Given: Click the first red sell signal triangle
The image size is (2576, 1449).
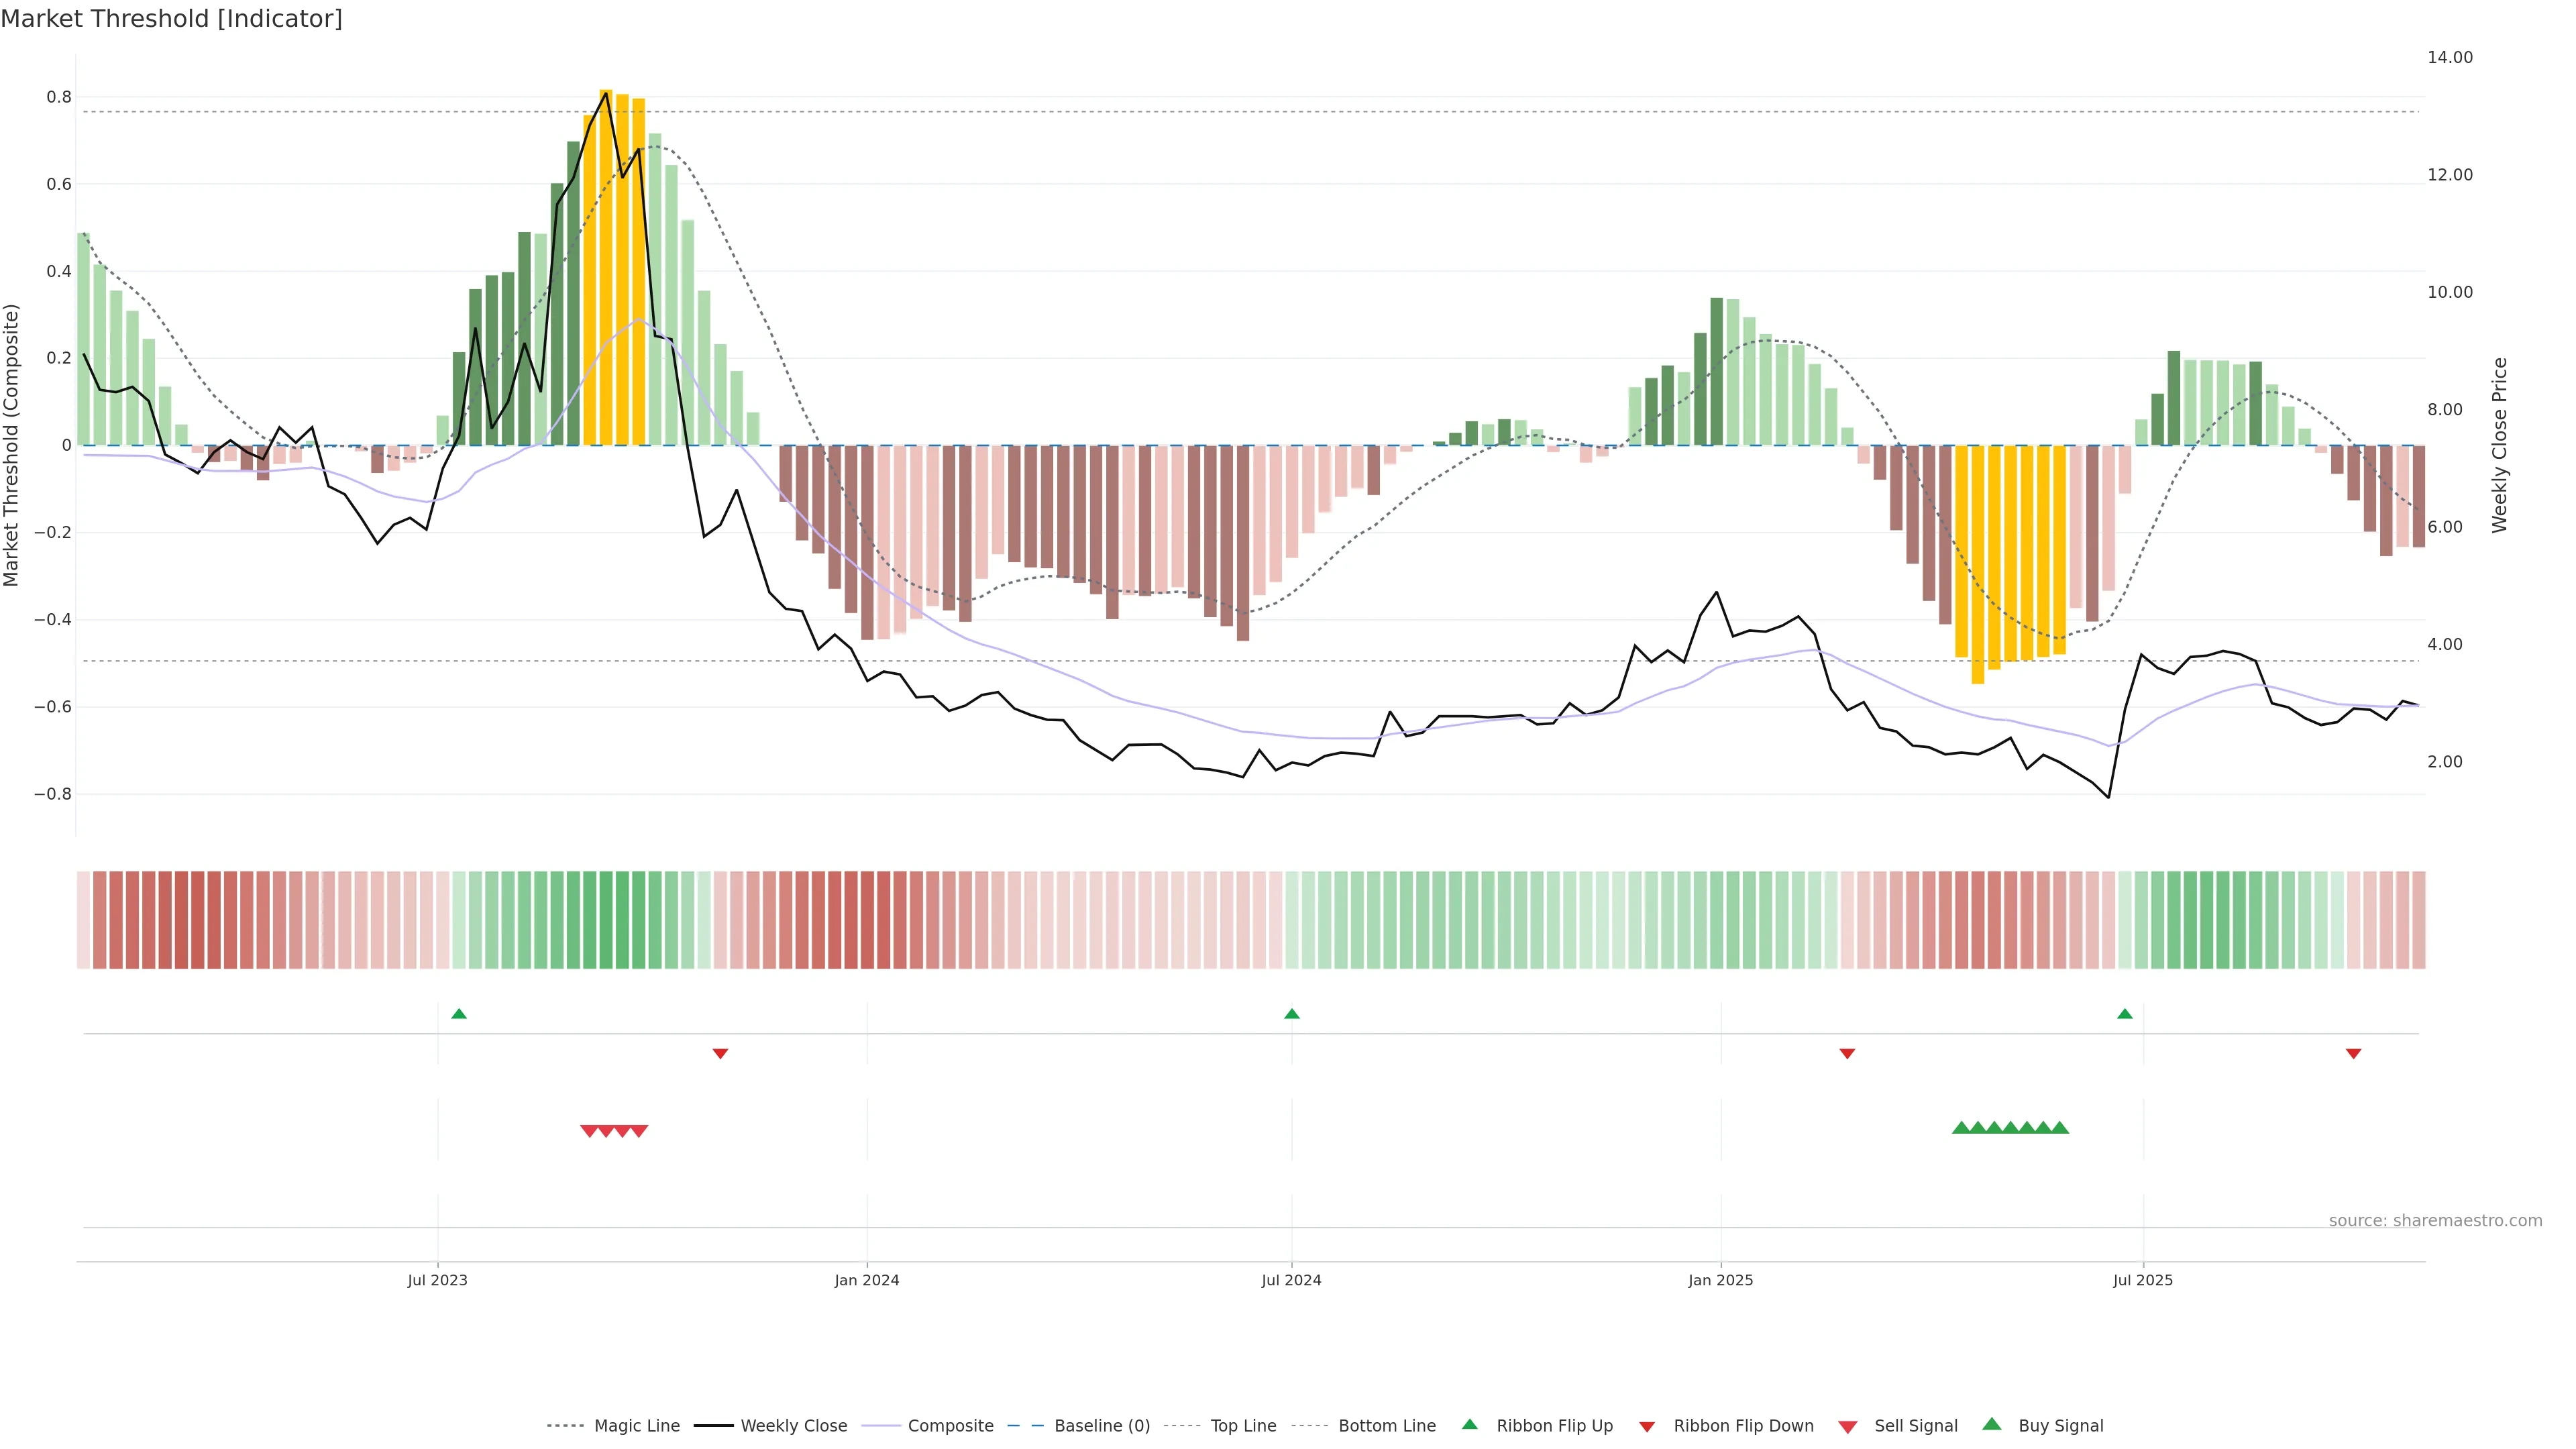Looking at the screenshot, I should [x=589, y=1131].
